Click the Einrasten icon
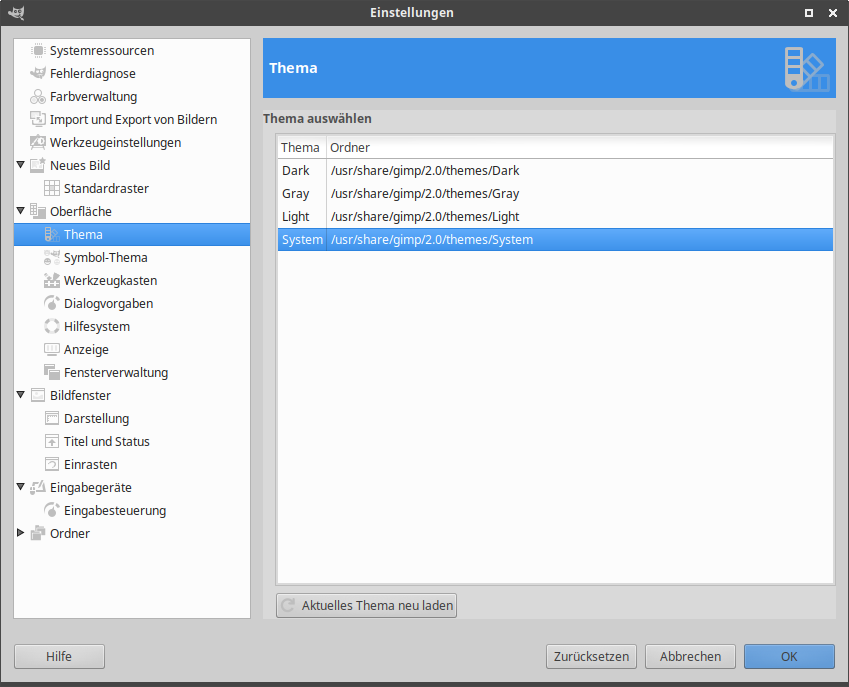Screen dimensions: 849x687 52,464
